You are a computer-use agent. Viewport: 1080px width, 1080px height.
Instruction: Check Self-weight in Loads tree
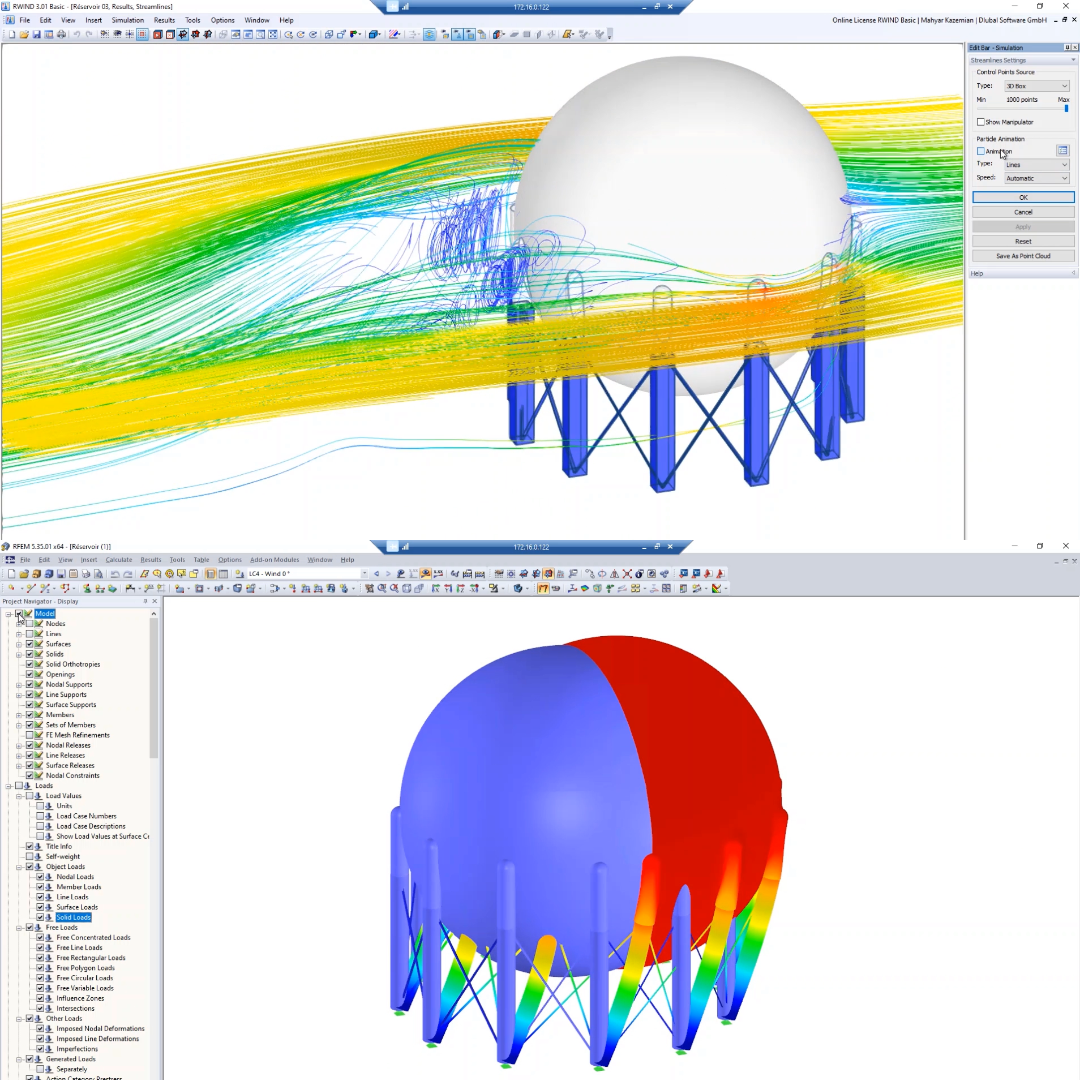click(x=30, y=856)
